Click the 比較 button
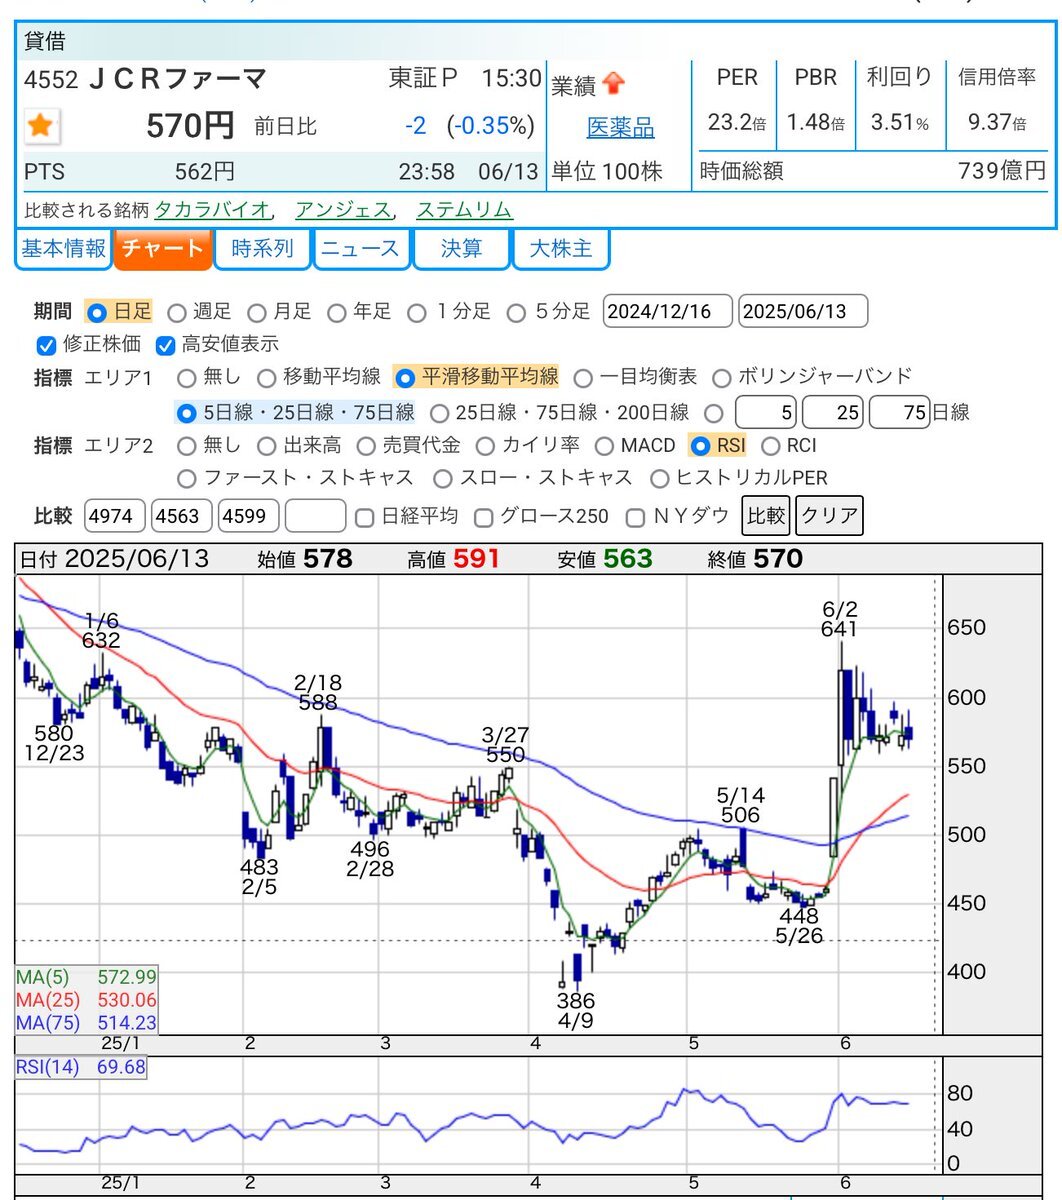Viewport: 1062px width, 1200px height. point(765,516)
